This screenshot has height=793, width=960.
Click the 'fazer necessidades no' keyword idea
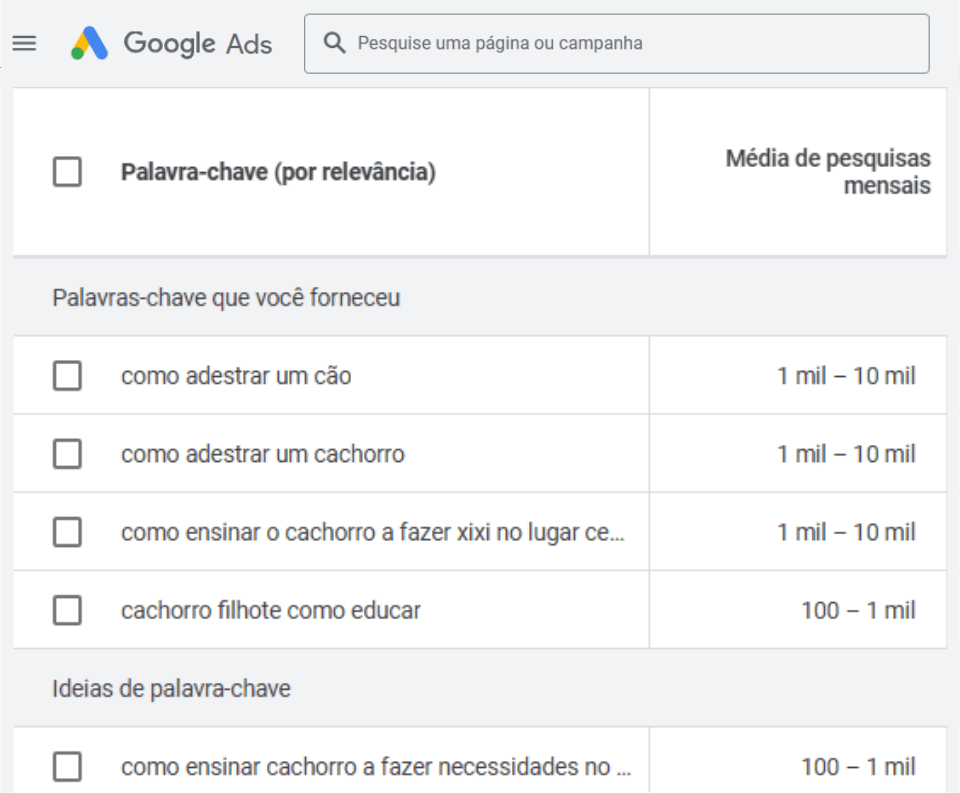[376, 767]
